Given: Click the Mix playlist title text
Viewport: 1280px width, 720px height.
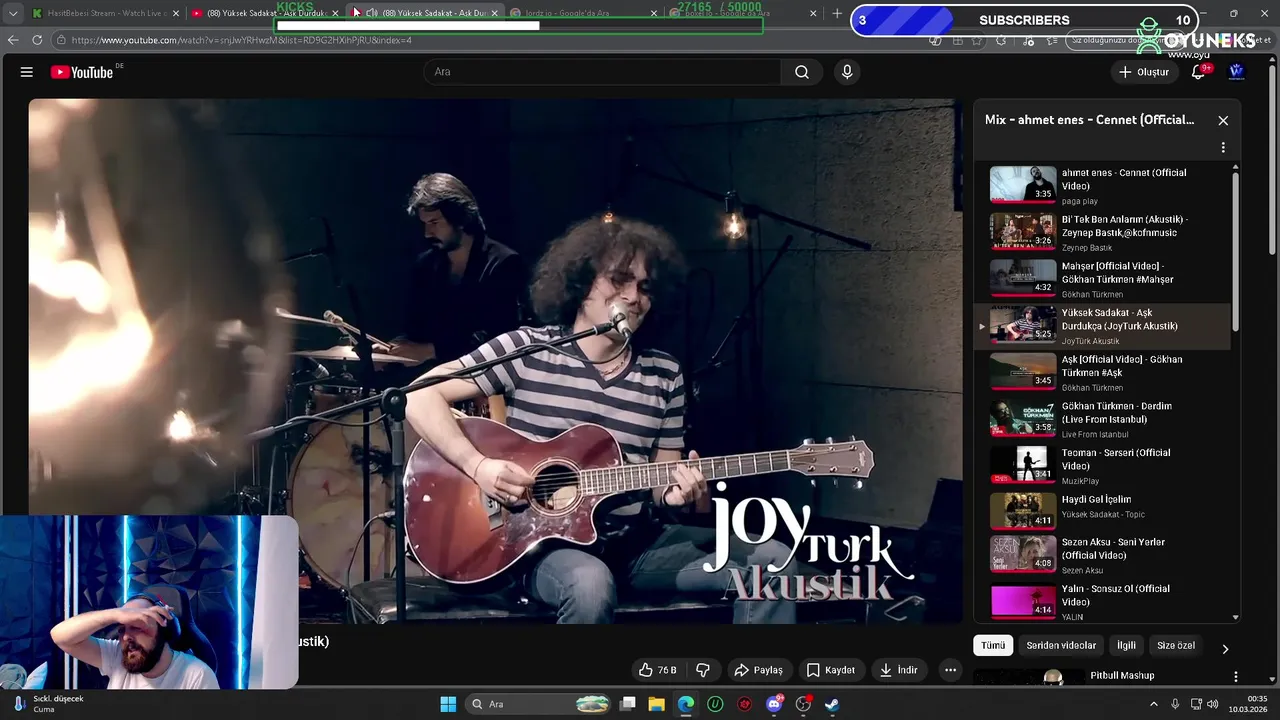Looking at the screenshot, I should click(x=1089, y=120).
